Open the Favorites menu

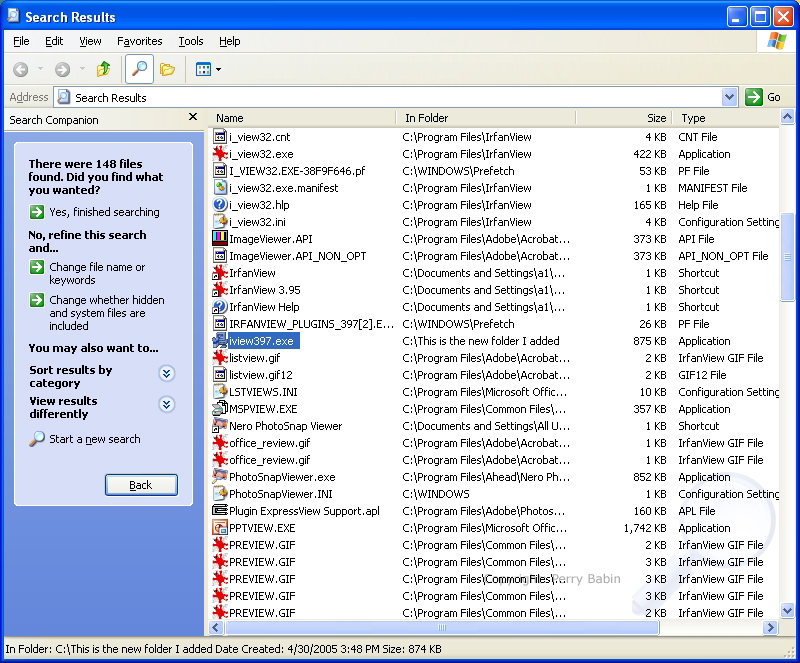(x=139, y=41)
